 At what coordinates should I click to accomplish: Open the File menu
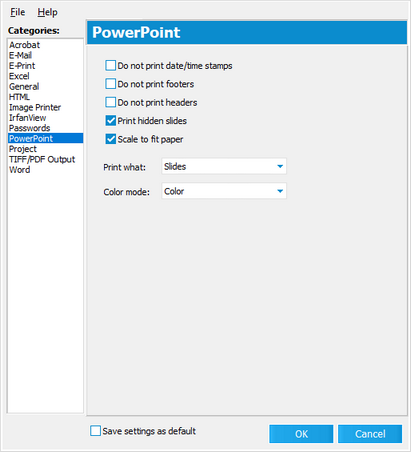tap(18, 12)
